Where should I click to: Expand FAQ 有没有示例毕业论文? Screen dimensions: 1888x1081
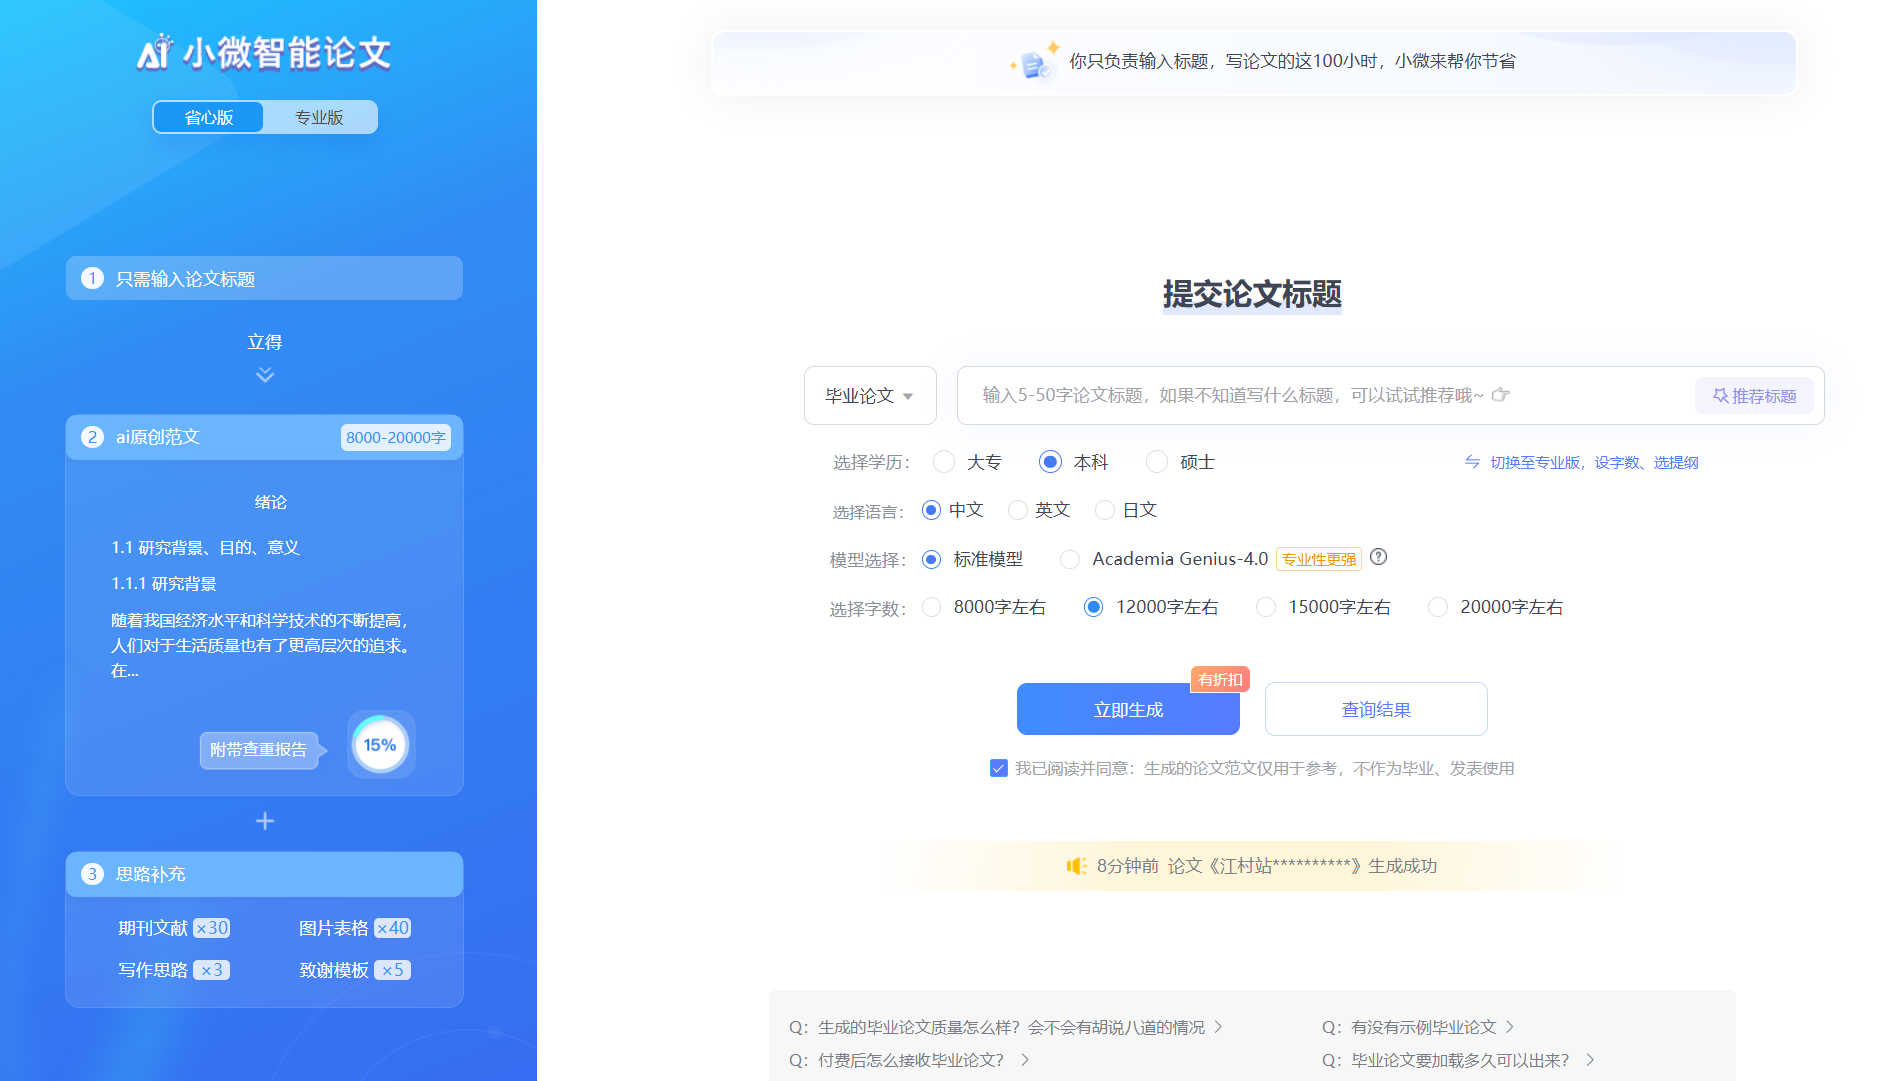[x=1418, y=1027]
